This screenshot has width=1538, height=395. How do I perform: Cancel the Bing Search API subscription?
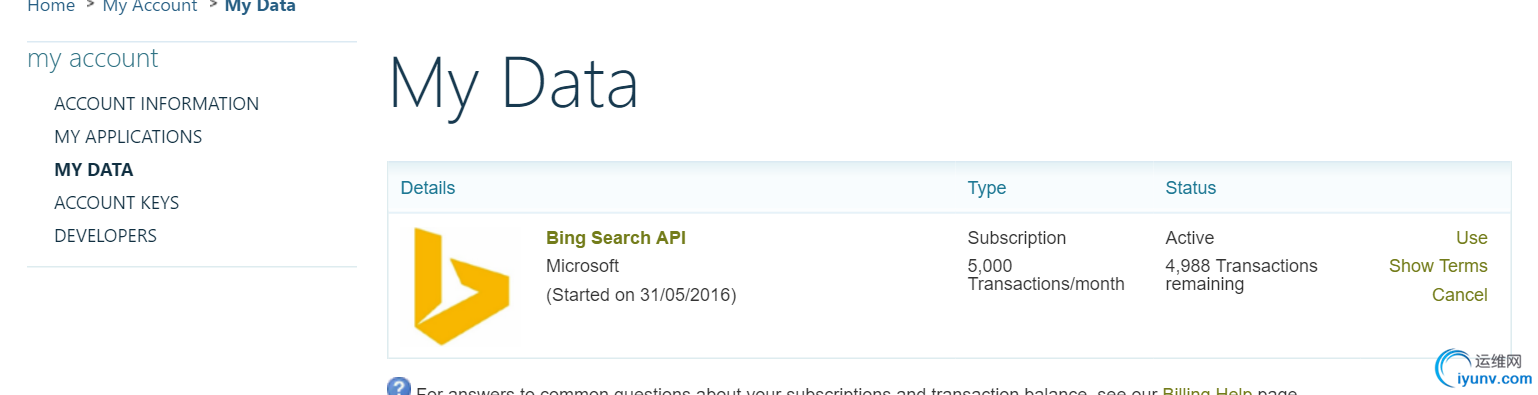point(1459,295)
